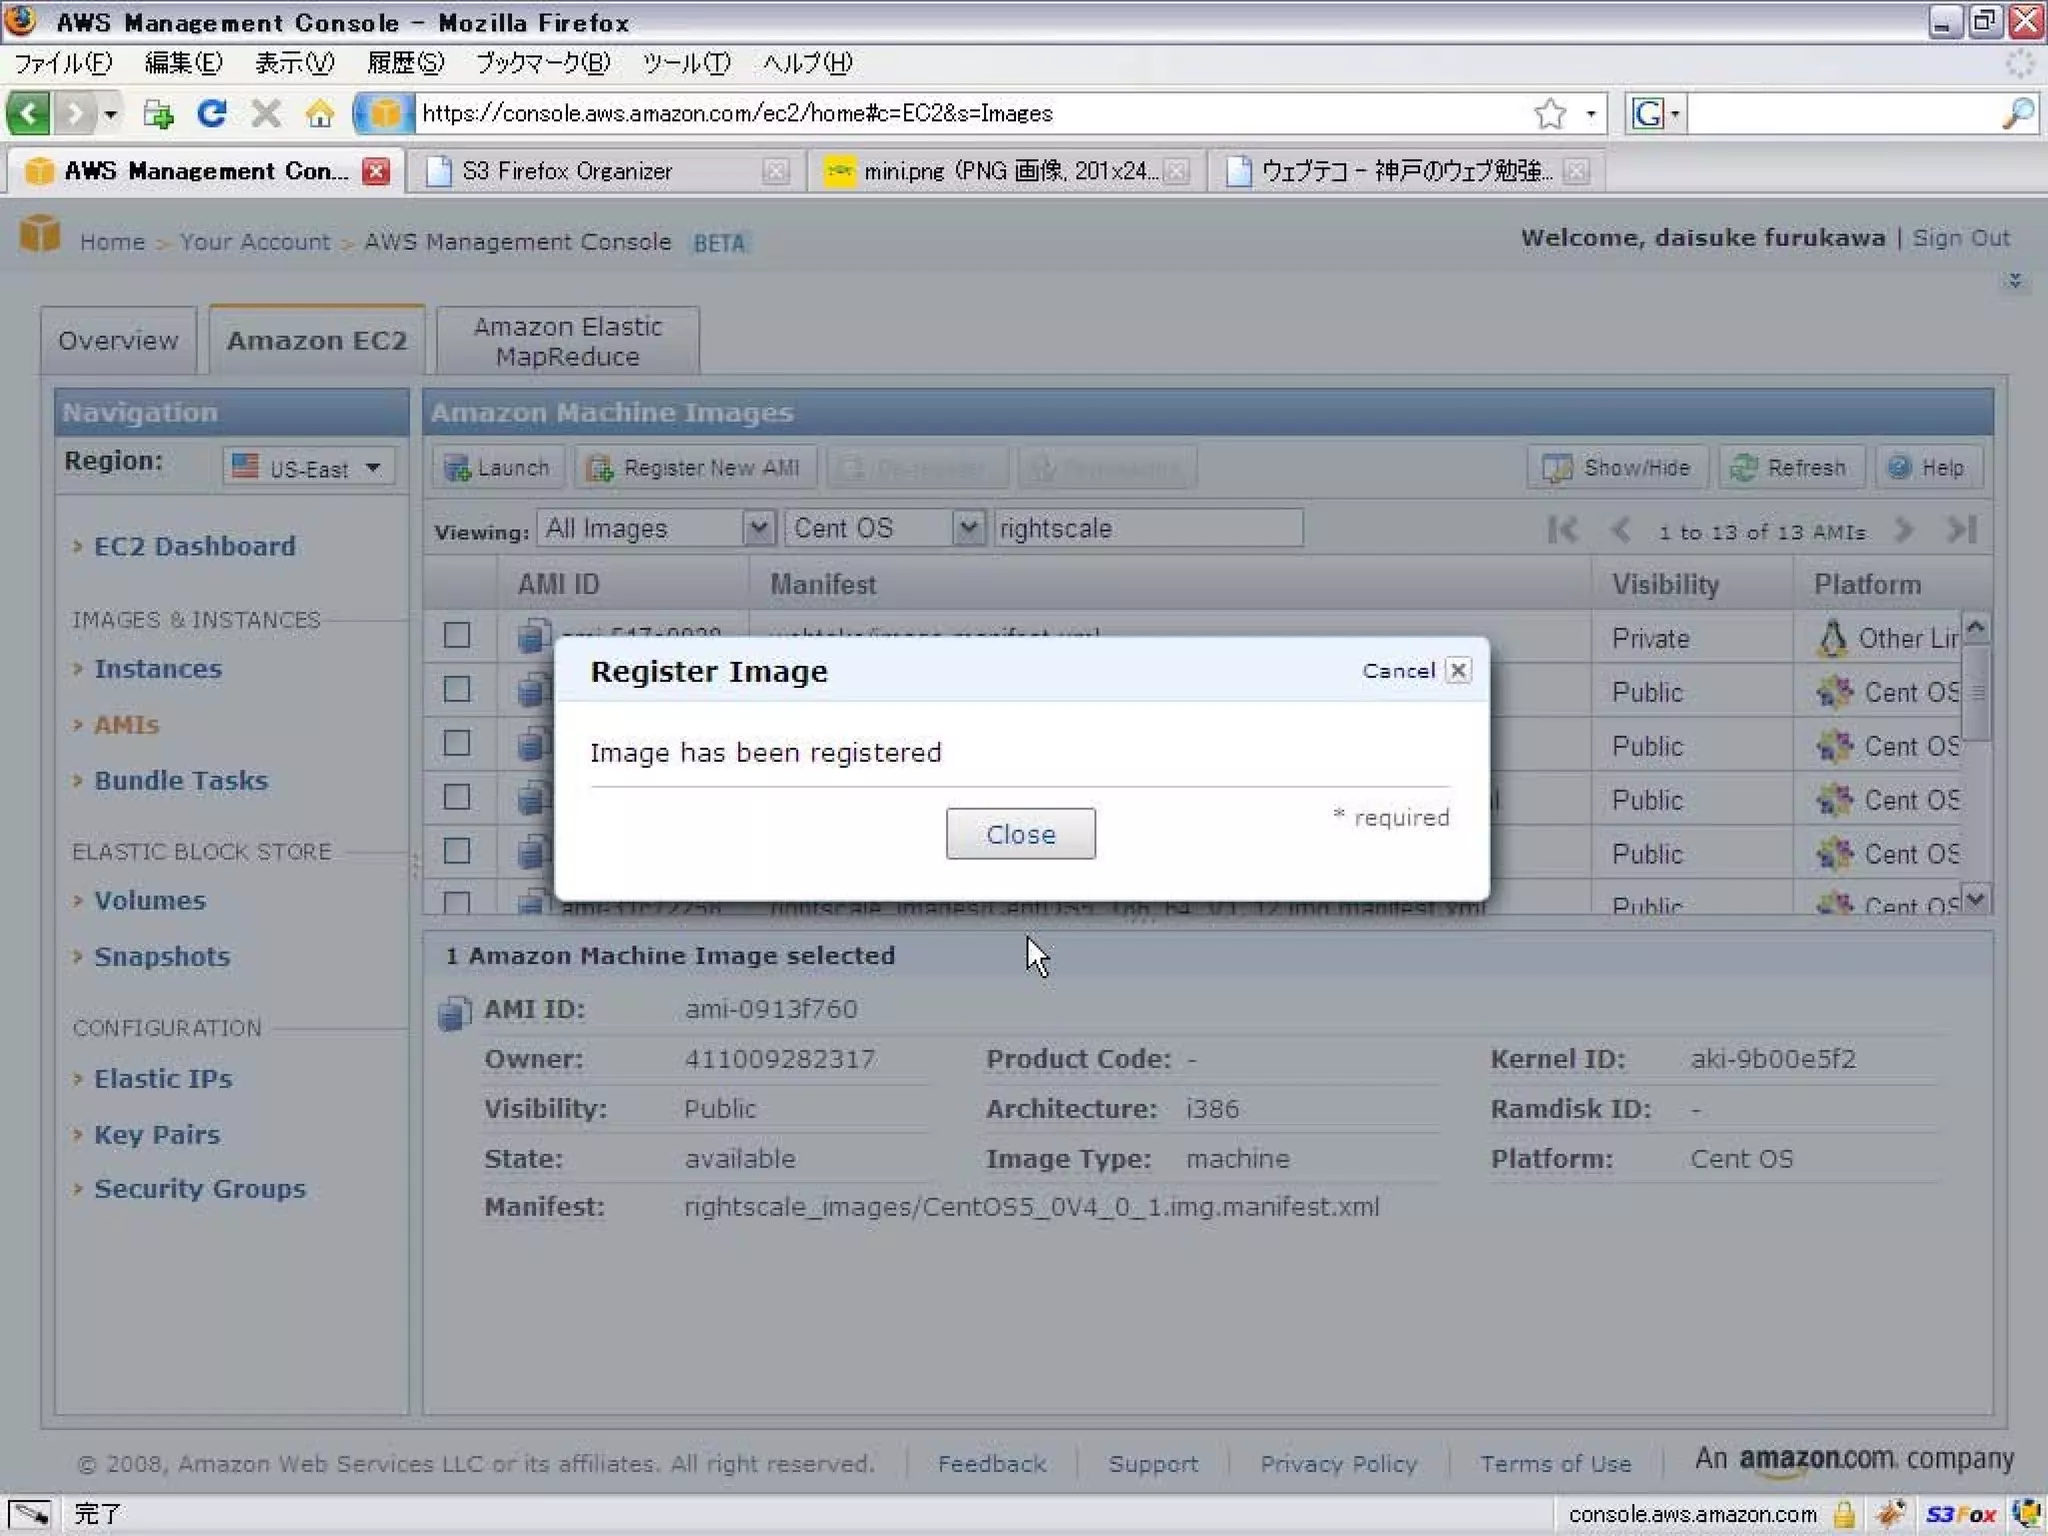Open Help in the AMI toolbar
The height and width of the screenshot is (1536, 2048).
(x=1928, y=467)
